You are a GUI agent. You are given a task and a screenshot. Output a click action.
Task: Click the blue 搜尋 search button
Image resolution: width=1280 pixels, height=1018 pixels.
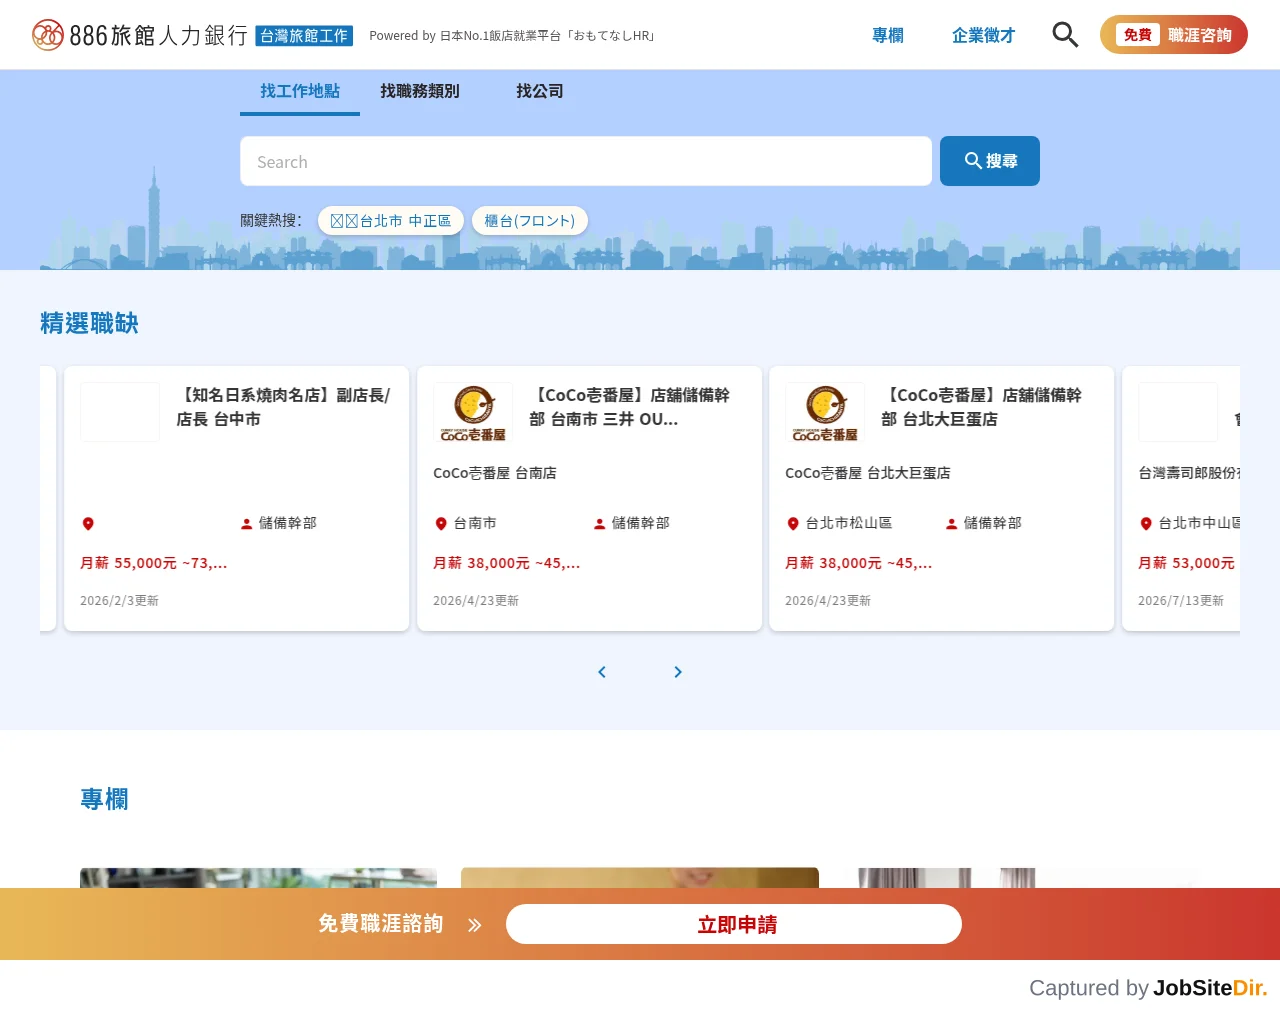[x=990, y=161]
